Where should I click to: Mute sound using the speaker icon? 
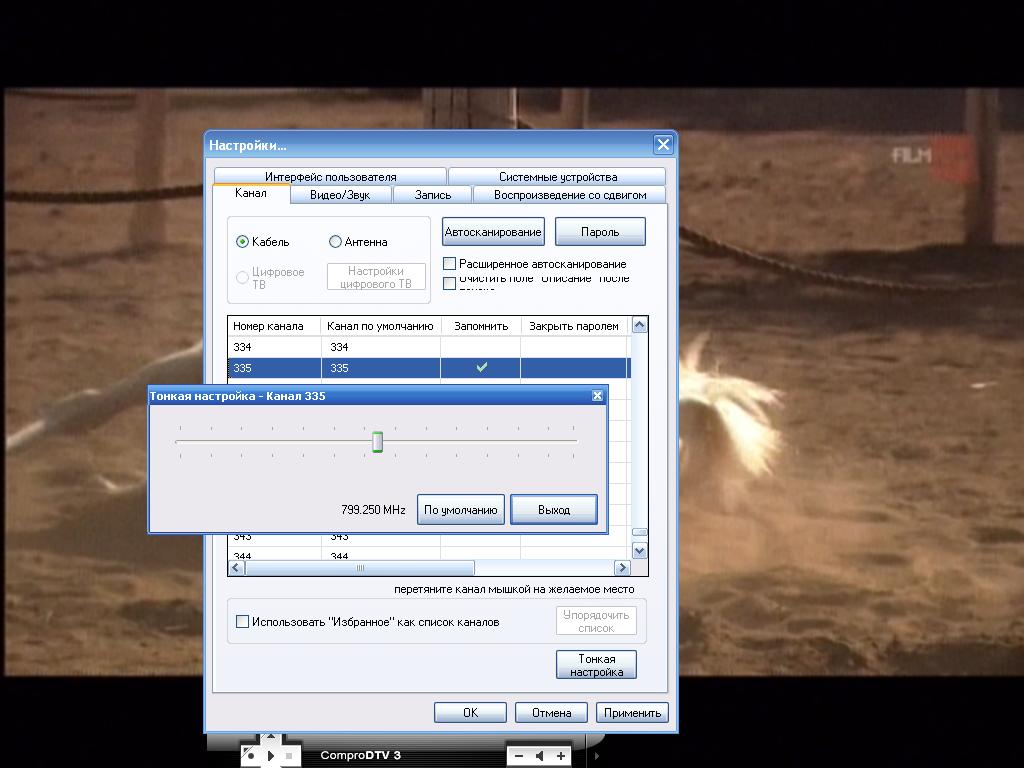tap(540, 756)
